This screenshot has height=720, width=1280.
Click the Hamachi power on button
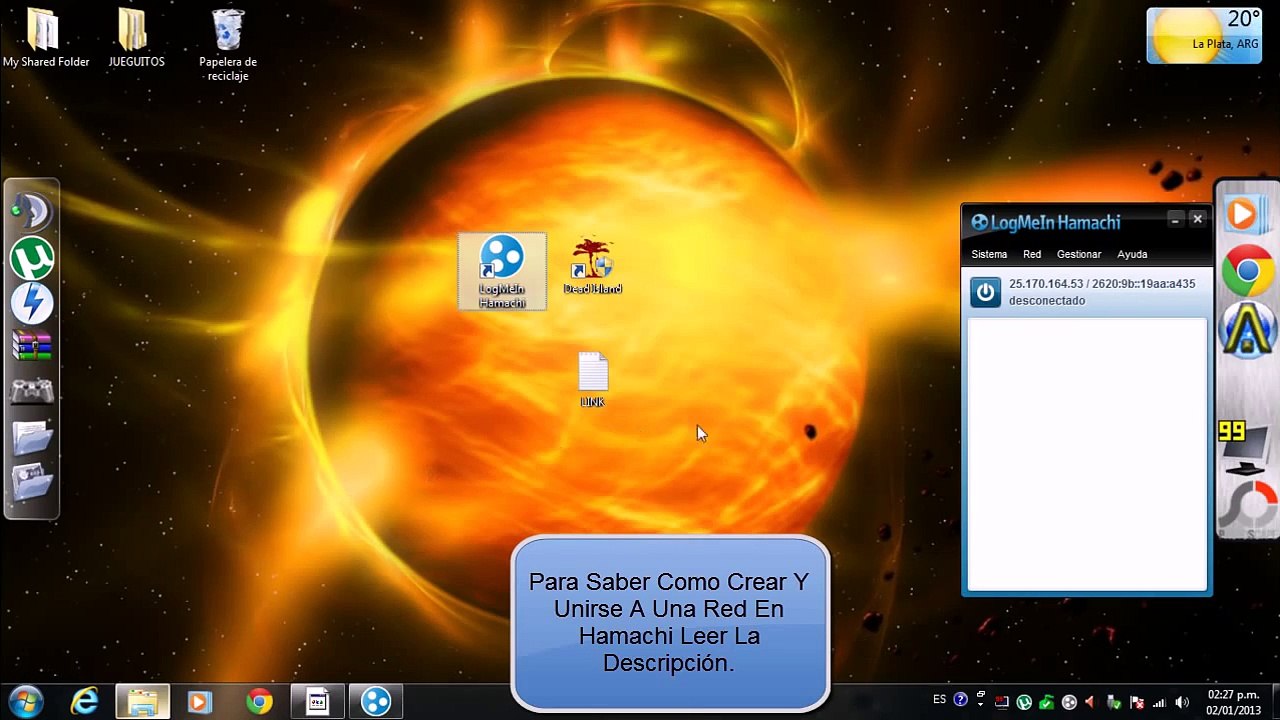(985, 292)
